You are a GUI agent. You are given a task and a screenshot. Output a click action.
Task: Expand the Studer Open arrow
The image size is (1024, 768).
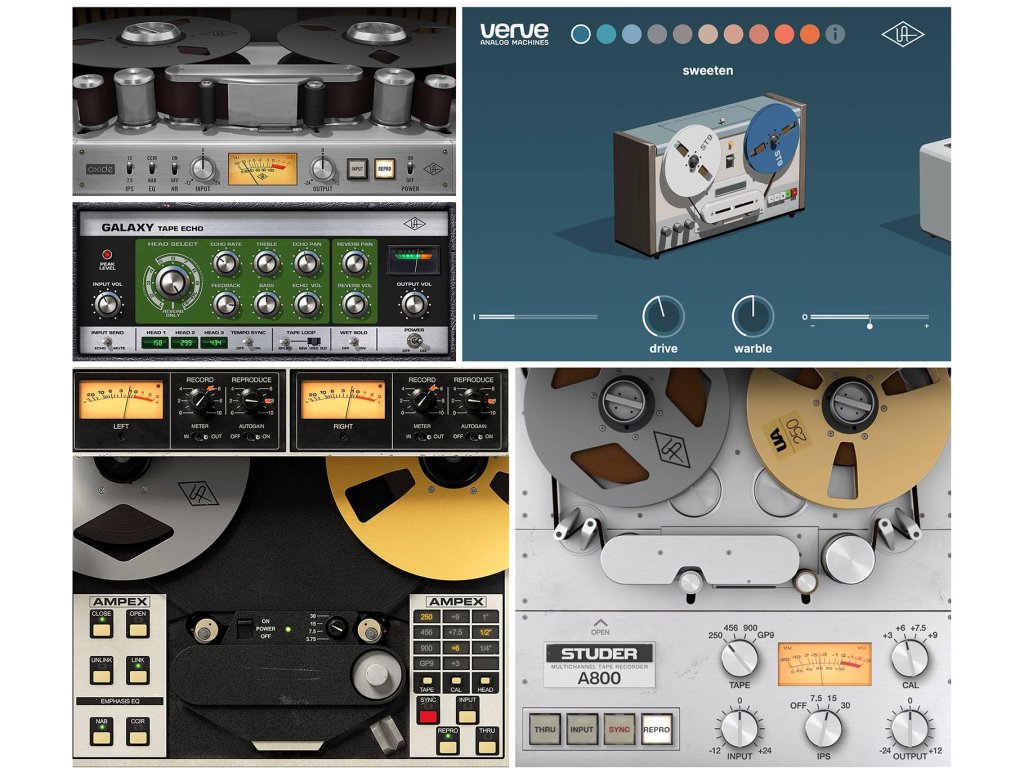click(600, 620)
